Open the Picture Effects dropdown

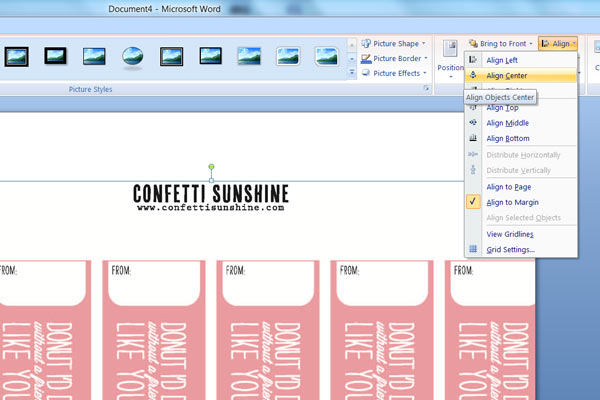point(394,73)
